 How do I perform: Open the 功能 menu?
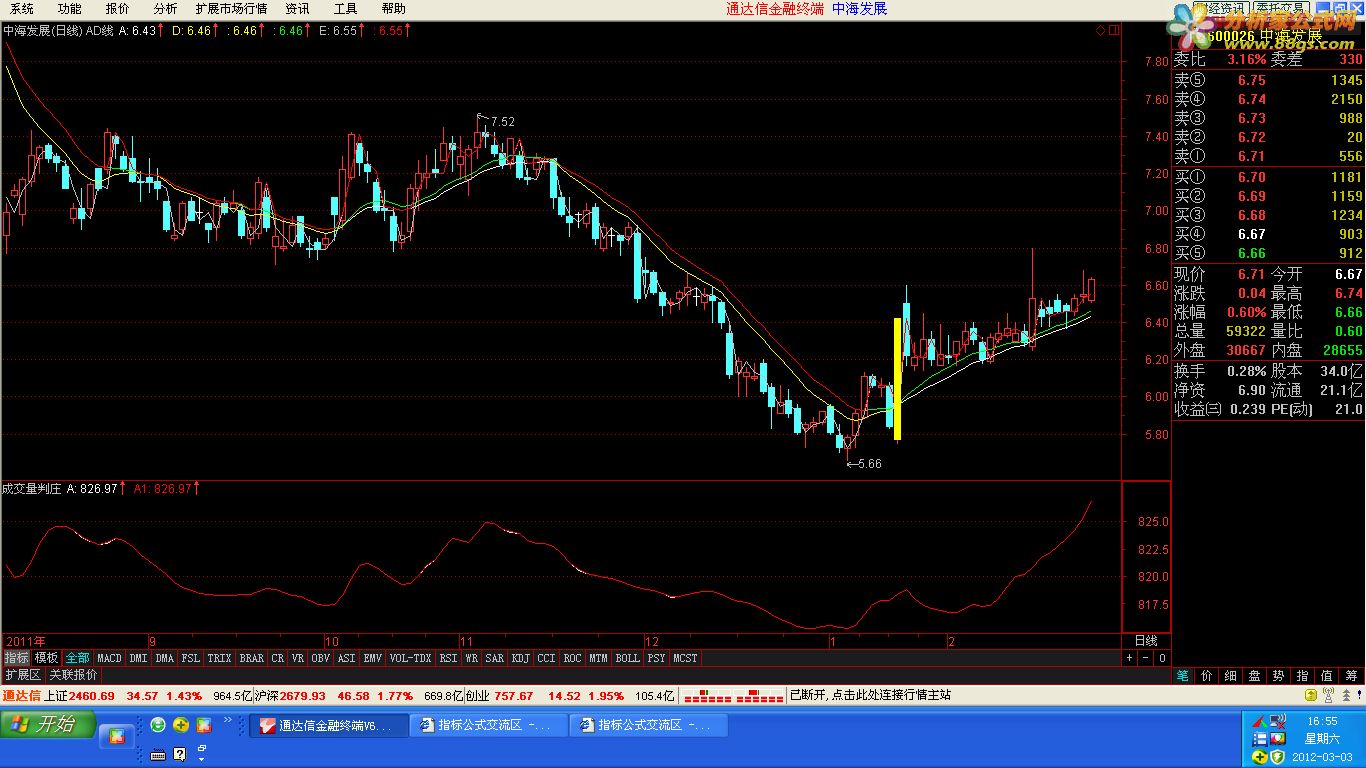(x=69, y=8)
